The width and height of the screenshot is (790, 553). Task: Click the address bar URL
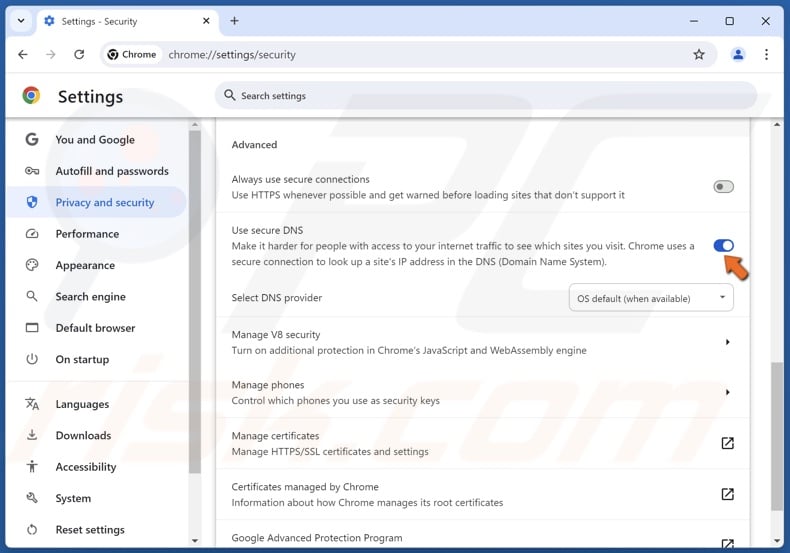click(232, 54)
